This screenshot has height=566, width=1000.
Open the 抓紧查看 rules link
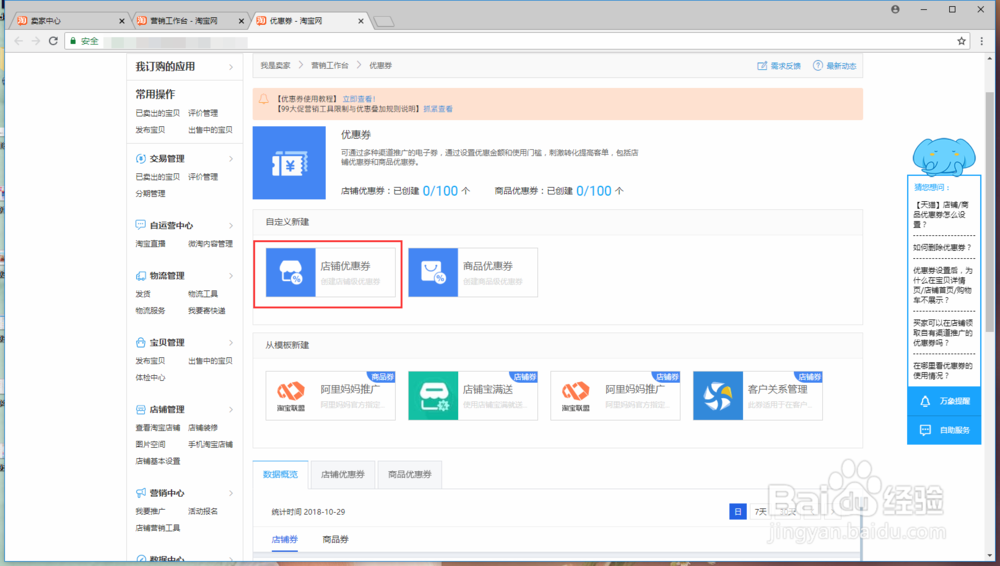438,109
